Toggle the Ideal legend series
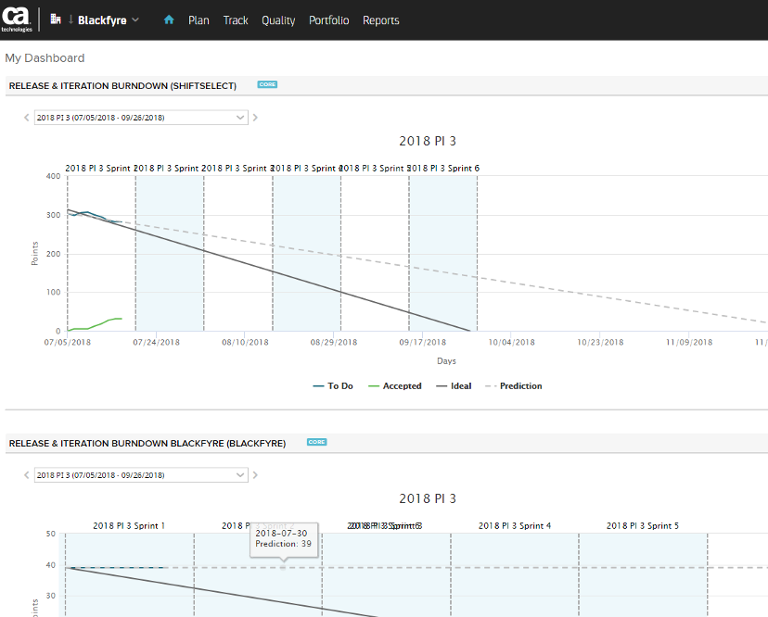The image size is (768, 617). (x=454, y=386)
